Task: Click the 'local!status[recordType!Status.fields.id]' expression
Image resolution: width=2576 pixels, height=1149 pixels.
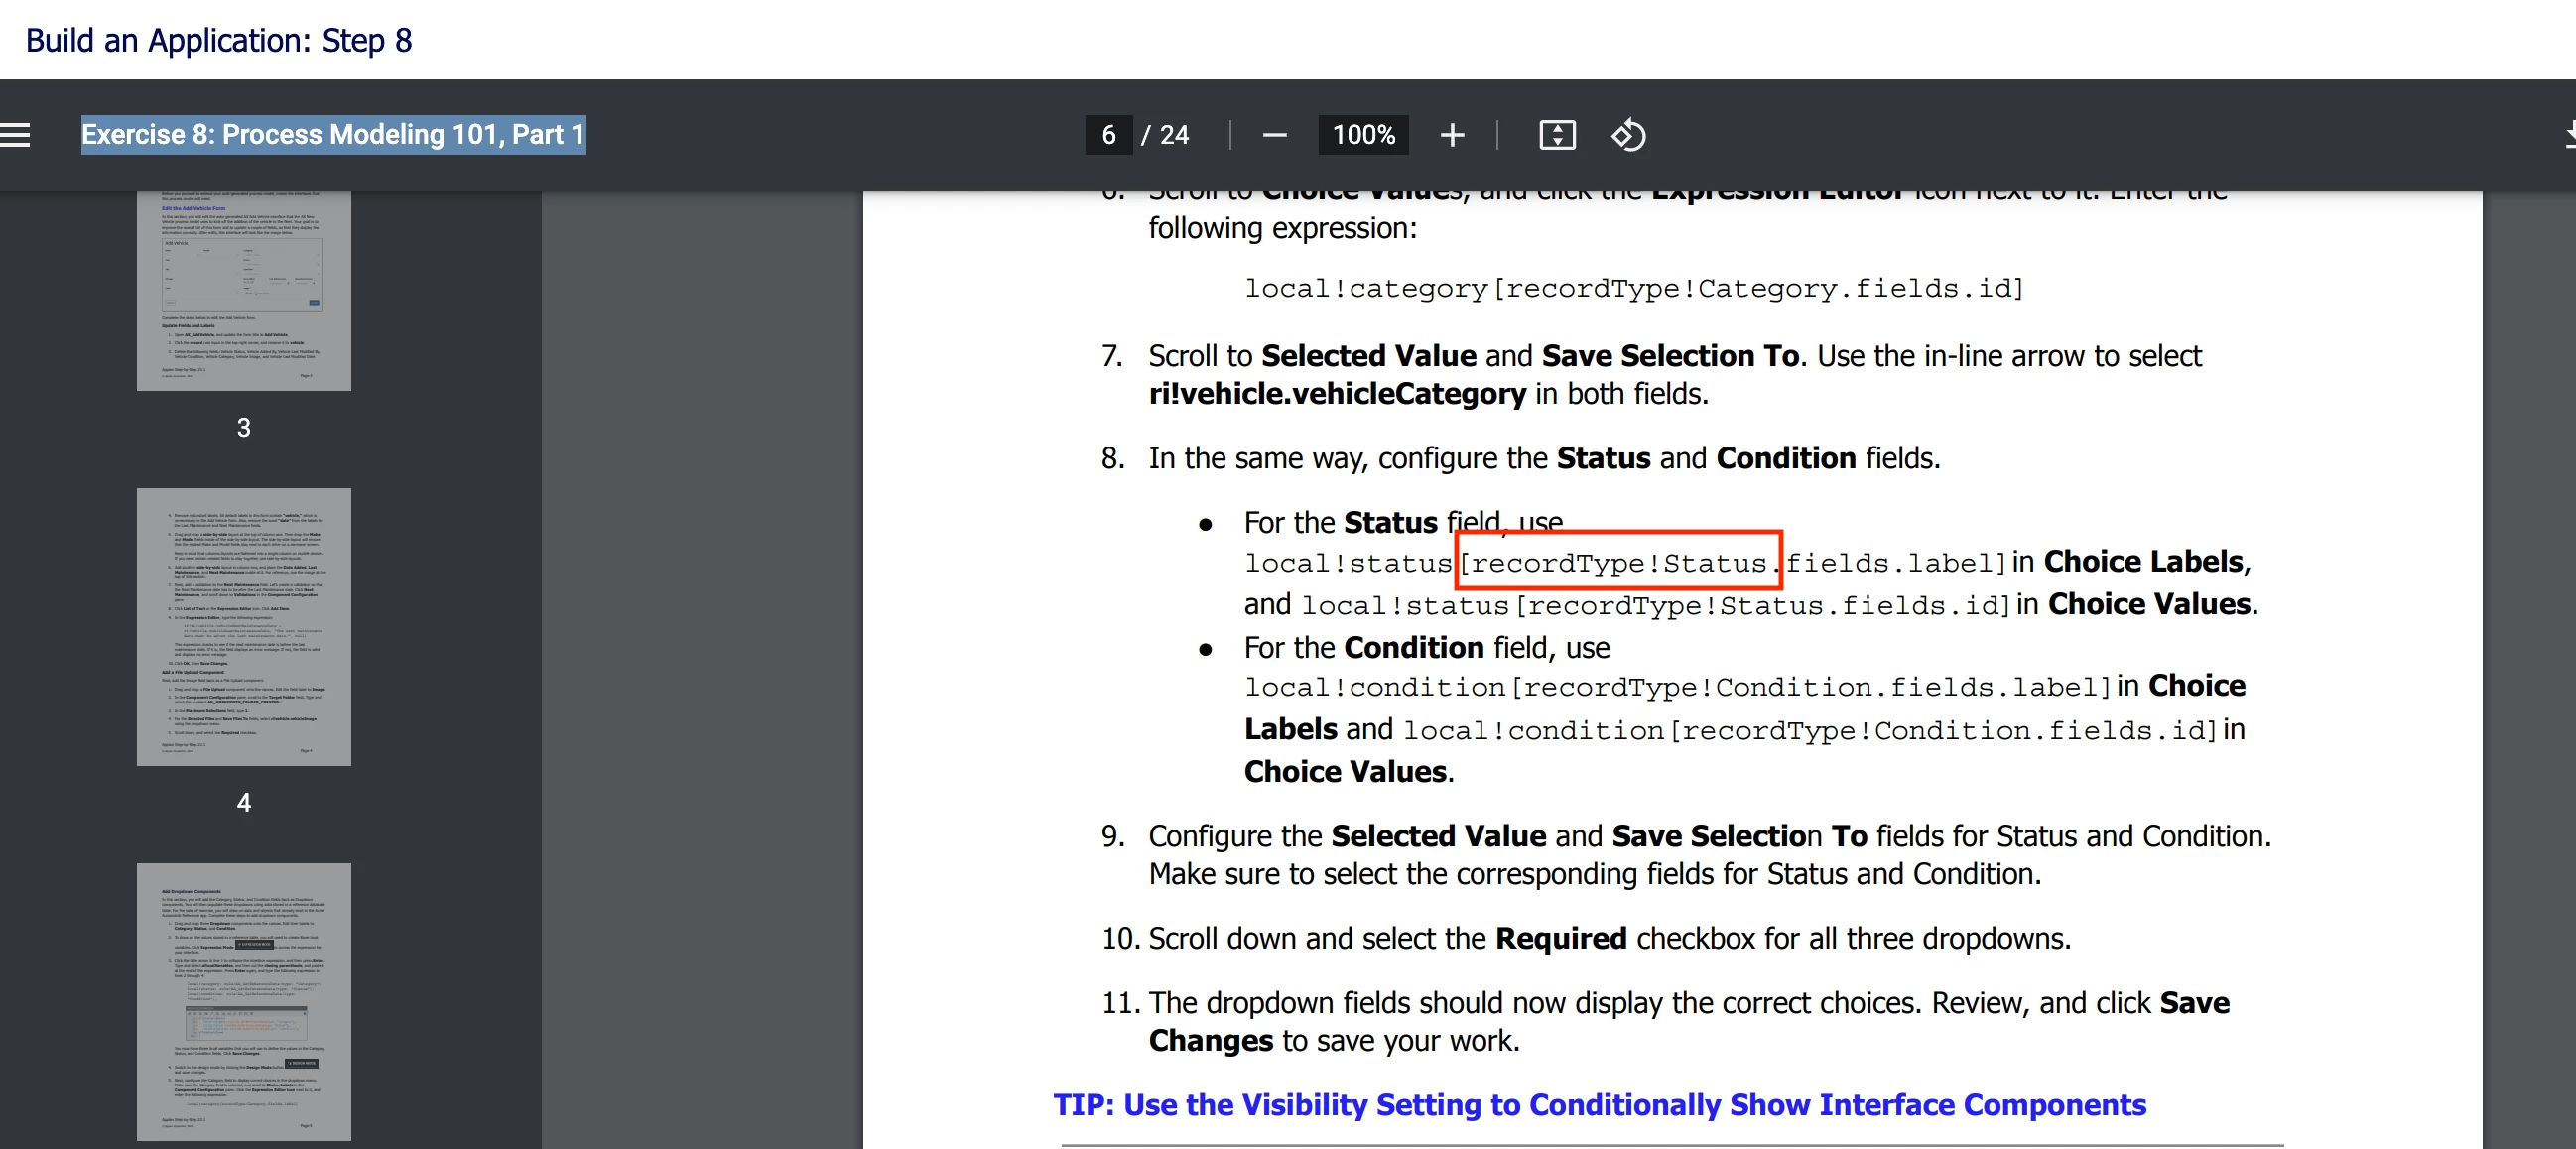Action: click(x=1655, y=606)
